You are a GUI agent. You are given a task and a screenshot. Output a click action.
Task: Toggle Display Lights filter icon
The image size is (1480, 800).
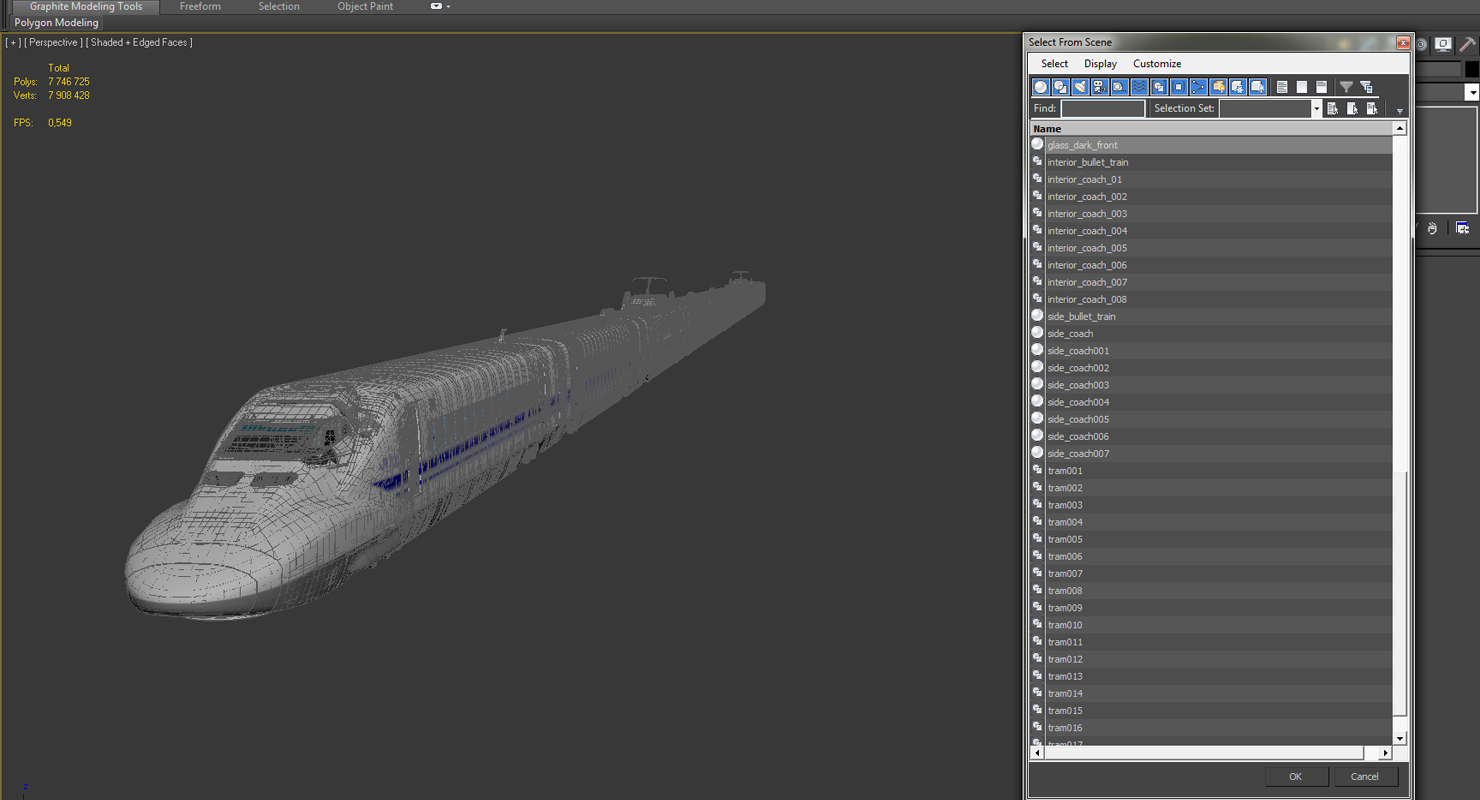pos(1080,87)
